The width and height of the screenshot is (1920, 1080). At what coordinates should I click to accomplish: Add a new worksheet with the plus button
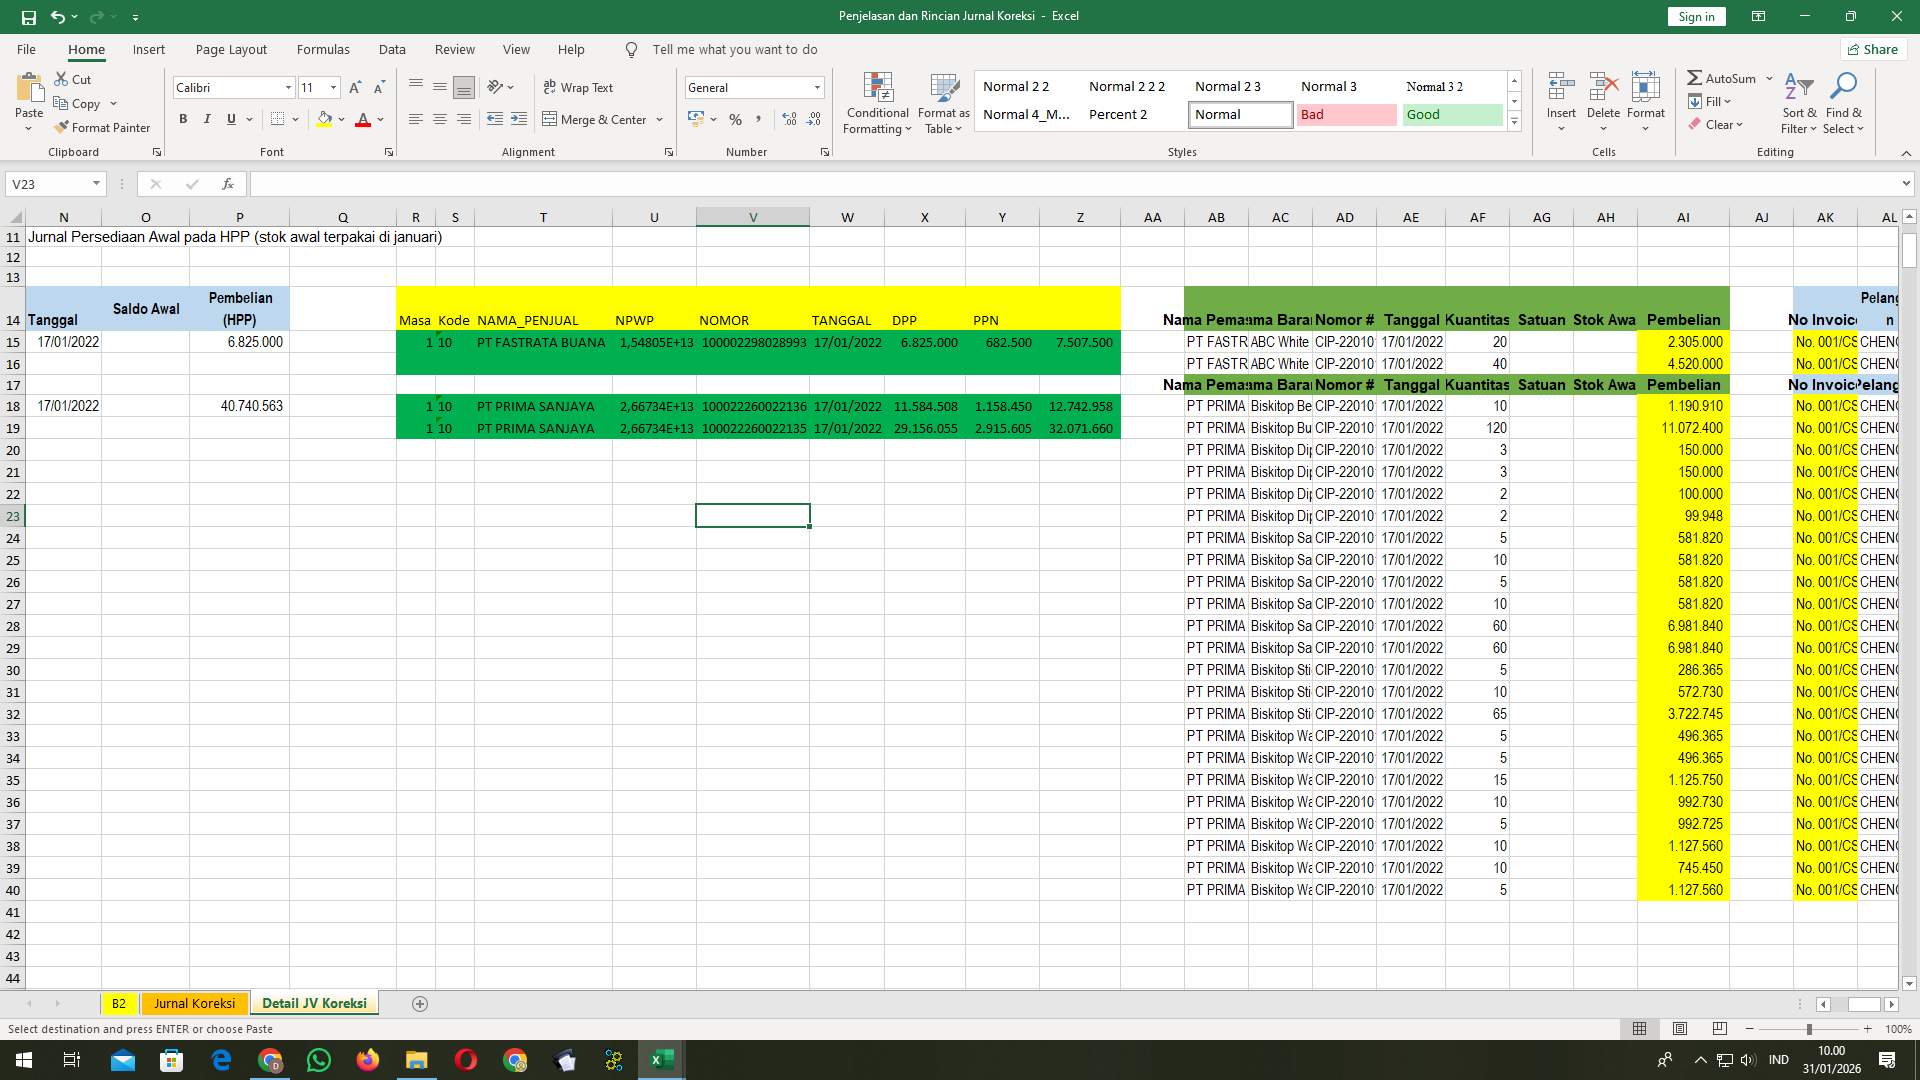pyautogui.click(x=420, y=1003)
